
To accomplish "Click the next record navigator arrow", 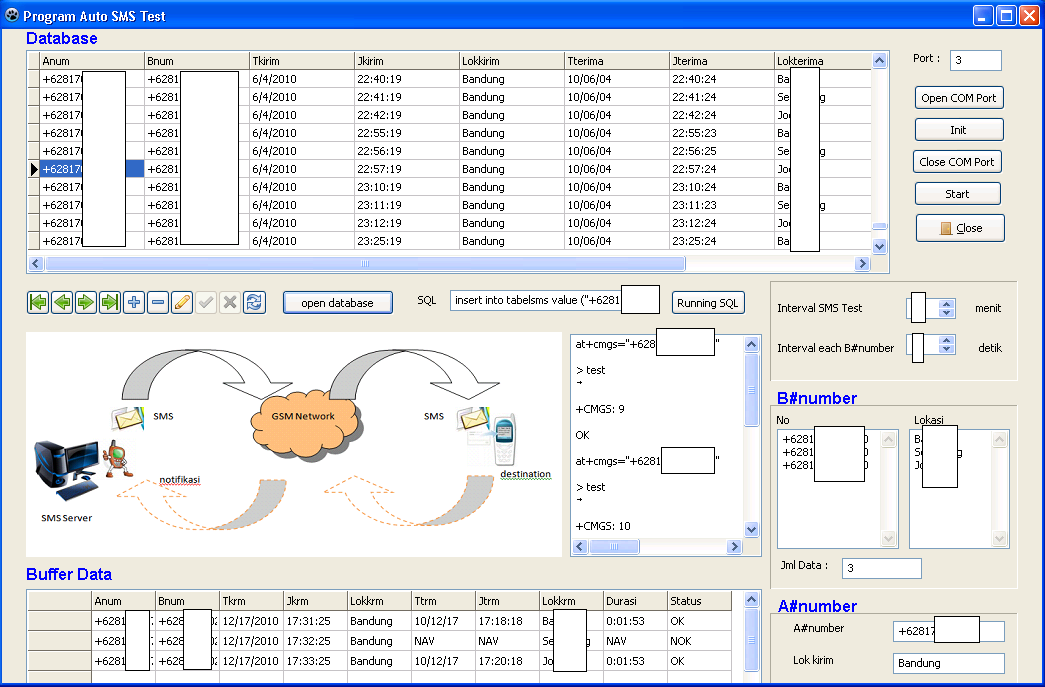I will tap(86, 302).
